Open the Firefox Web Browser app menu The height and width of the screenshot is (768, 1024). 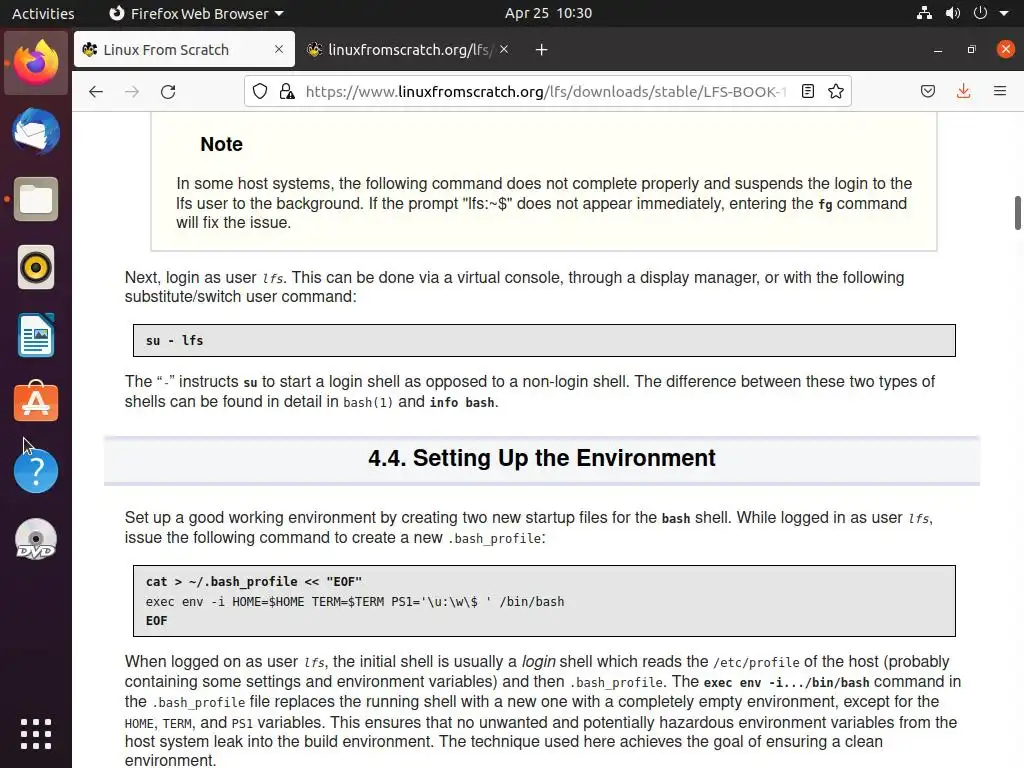pos(196,13)
